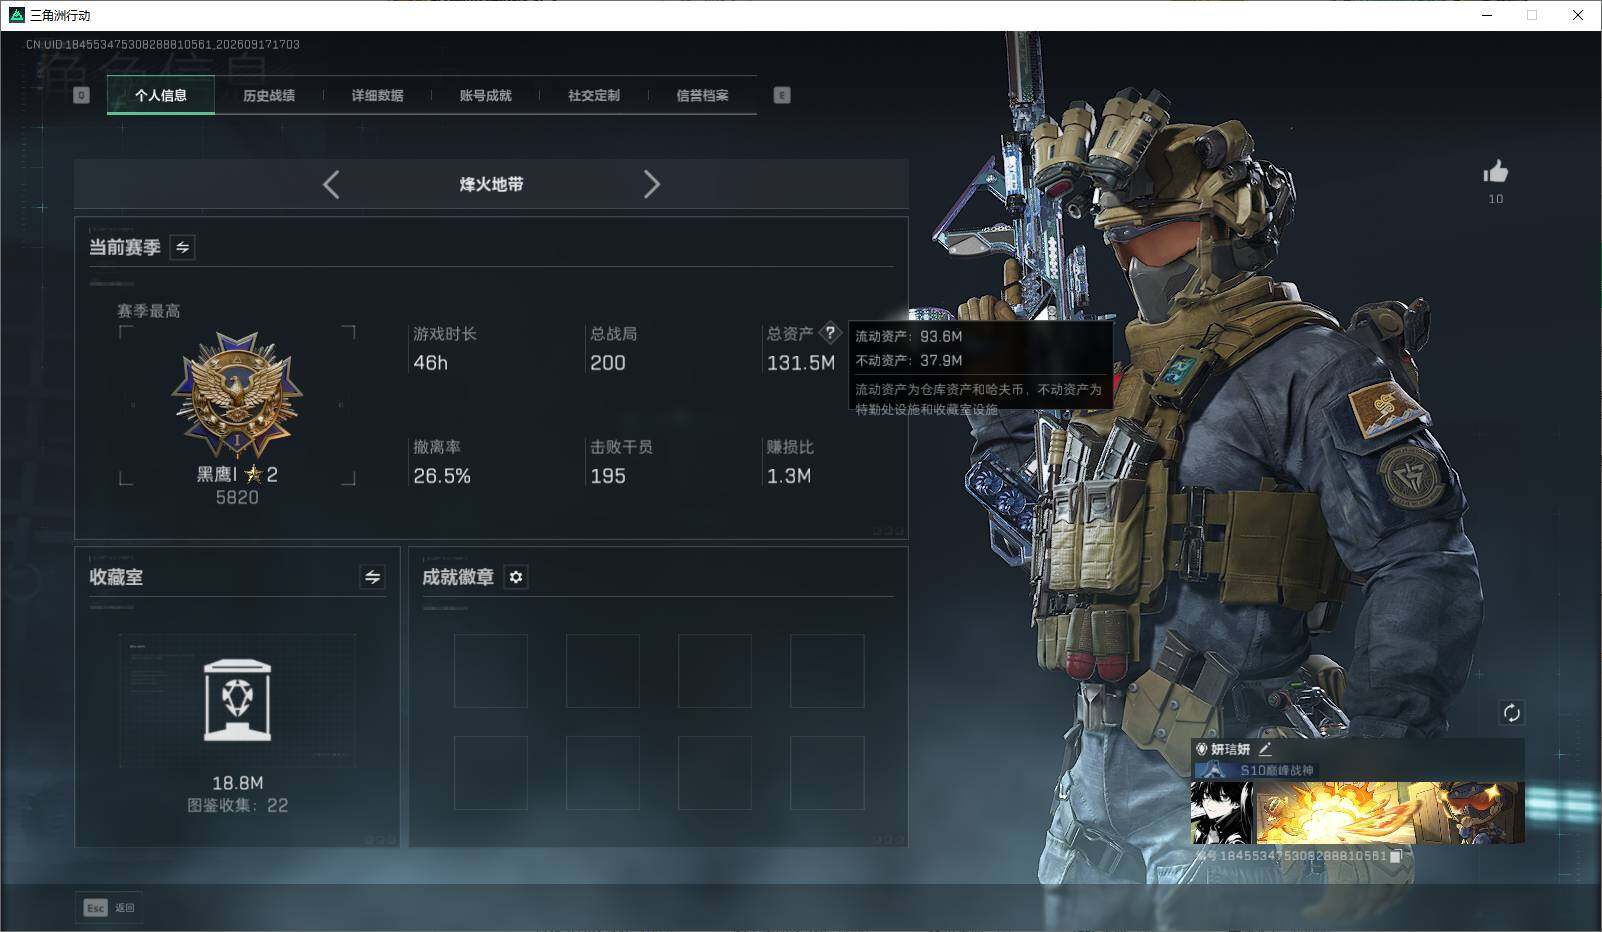Click the 总资产 question mark help icon

point(830,333)
